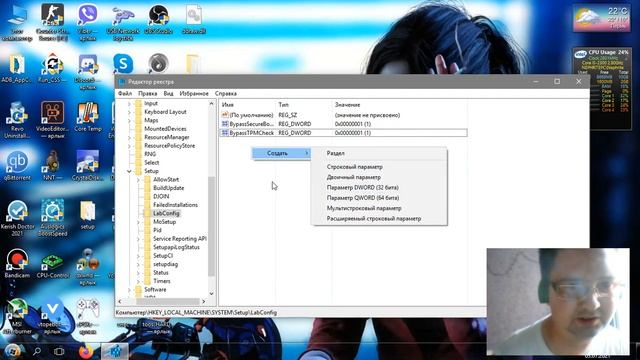
Task: Collapse the Setup tree node
Action: 129,171
